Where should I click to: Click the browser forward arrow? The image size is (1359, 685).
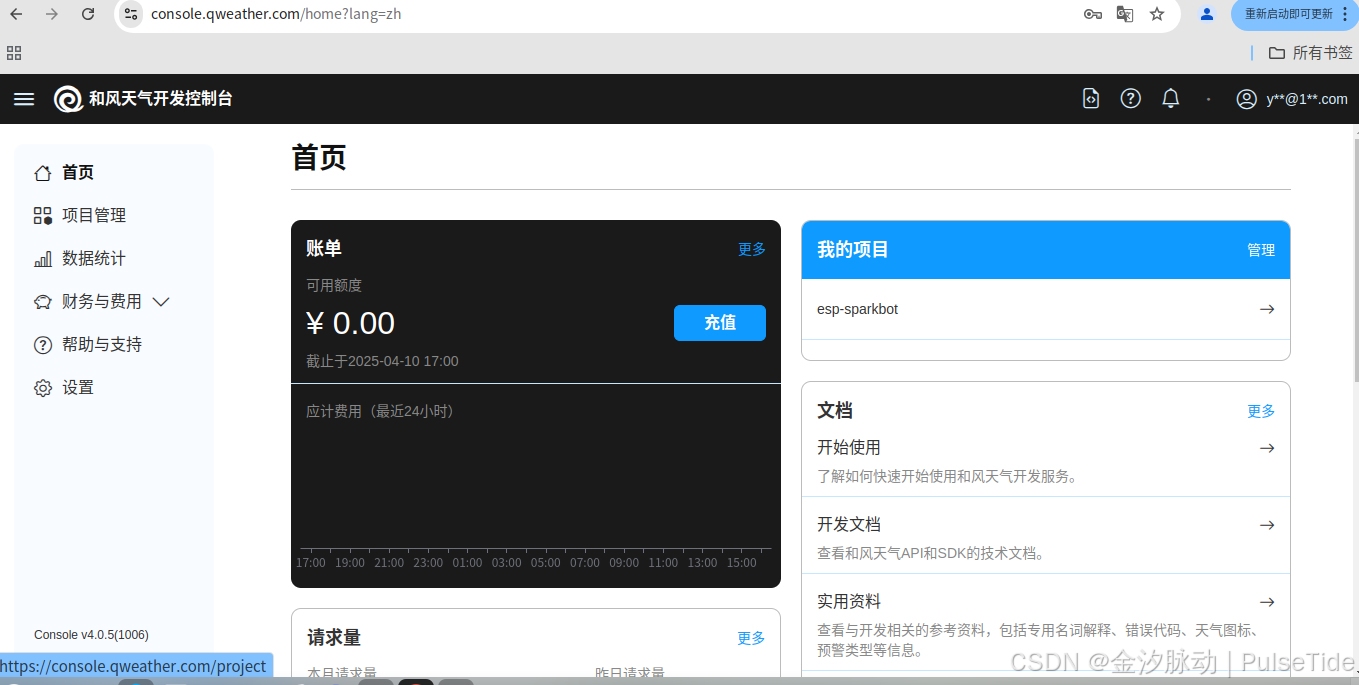point(52,14)
